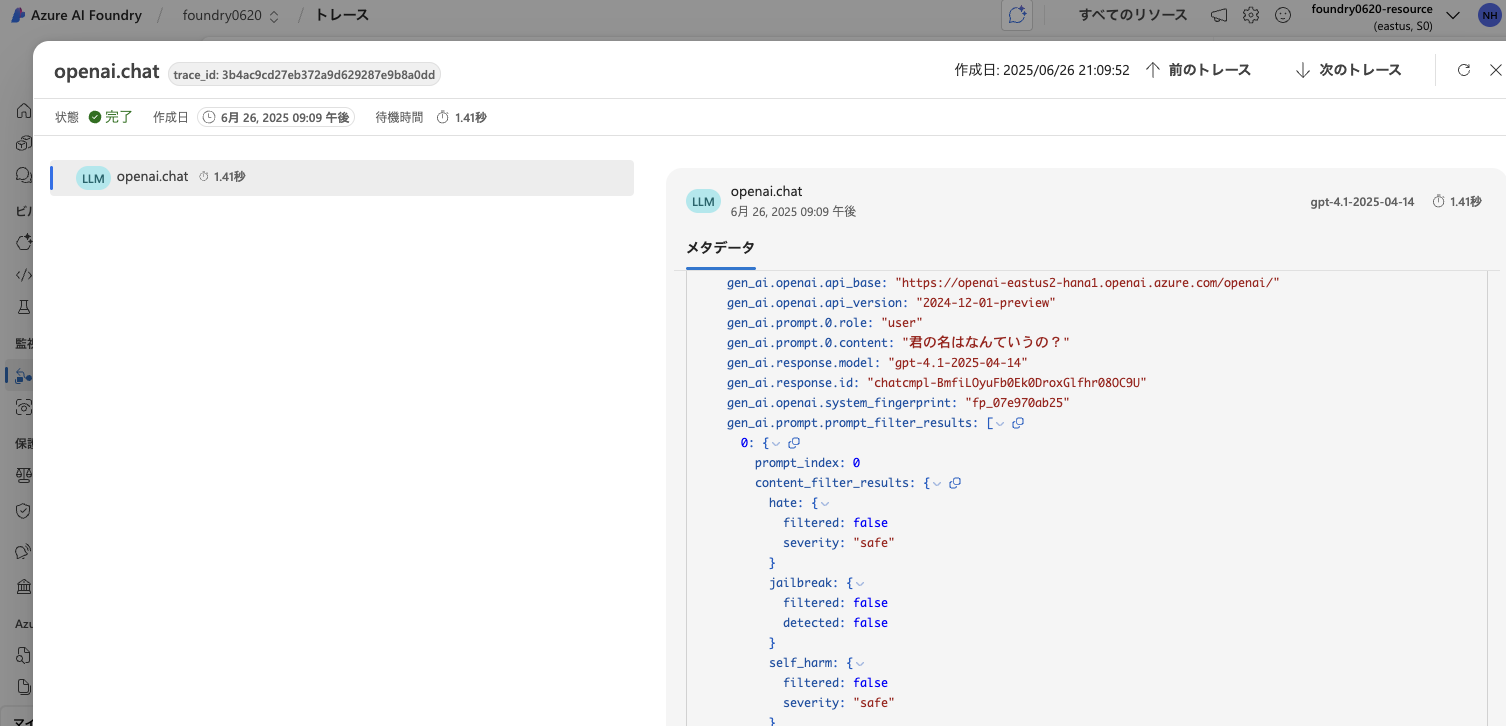Click the prompt role "user" value

pyautogui.click(x=901, y=323)
